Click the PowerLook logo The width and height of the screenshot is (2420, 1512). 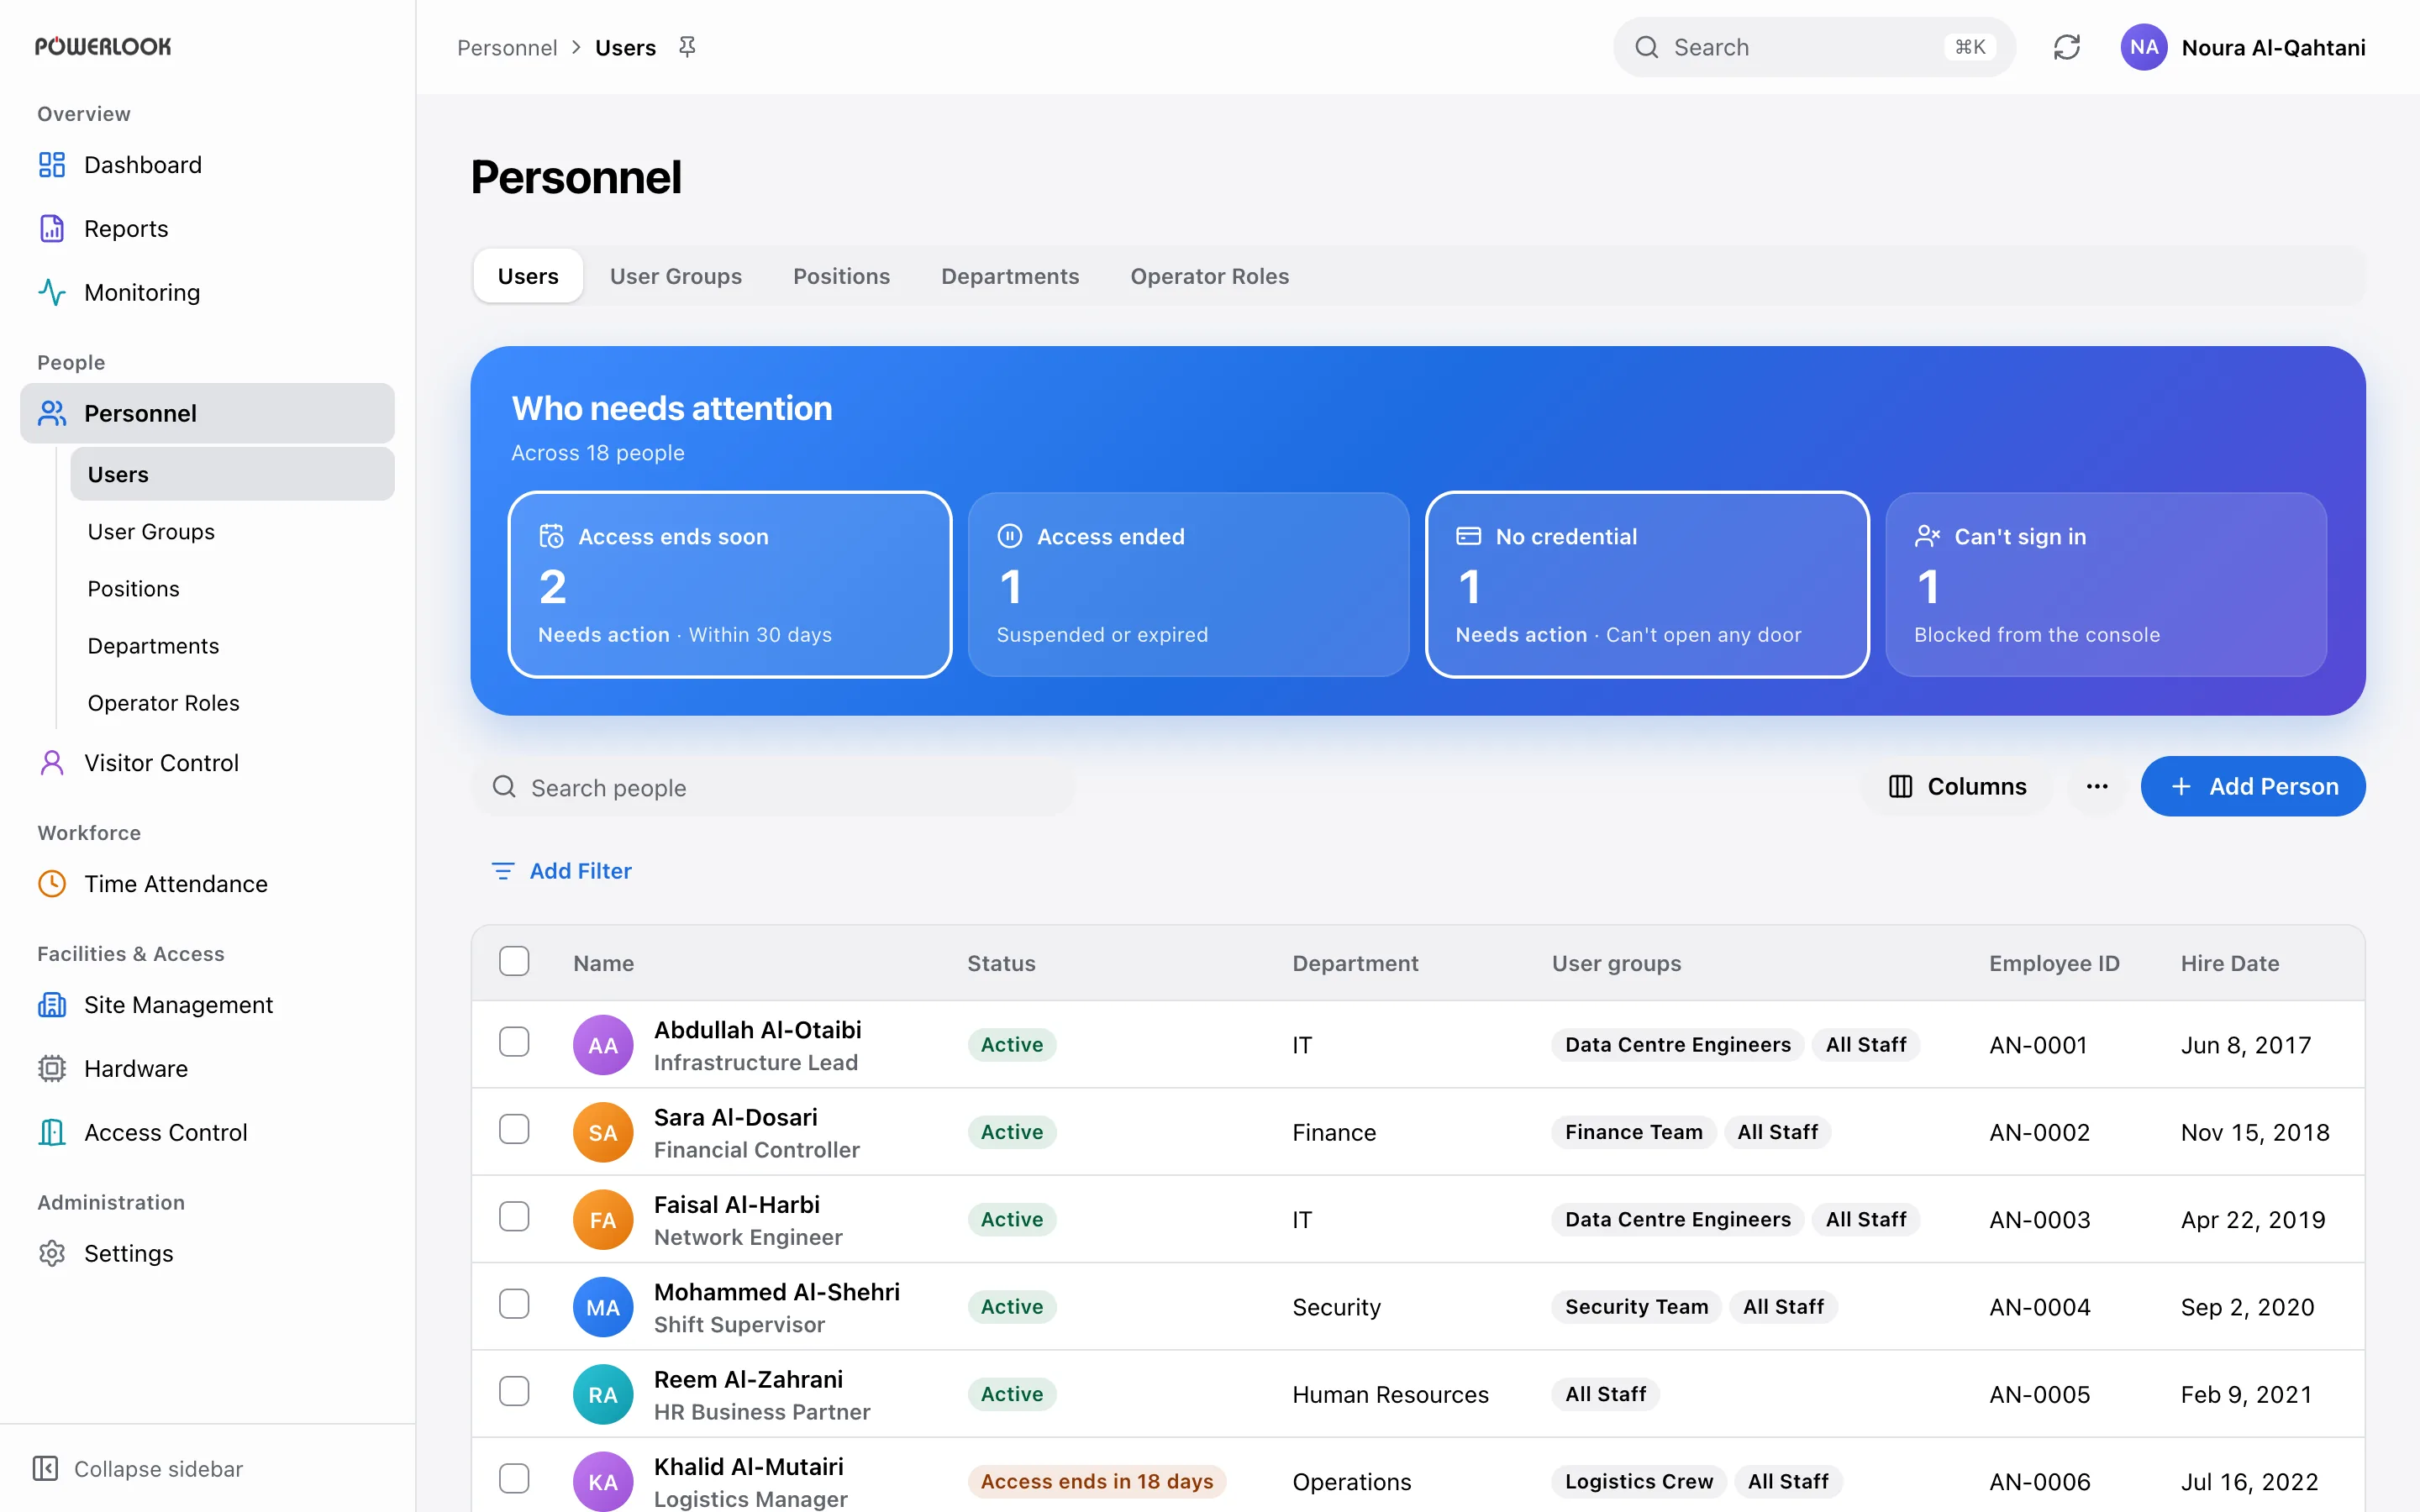[103, 46]
